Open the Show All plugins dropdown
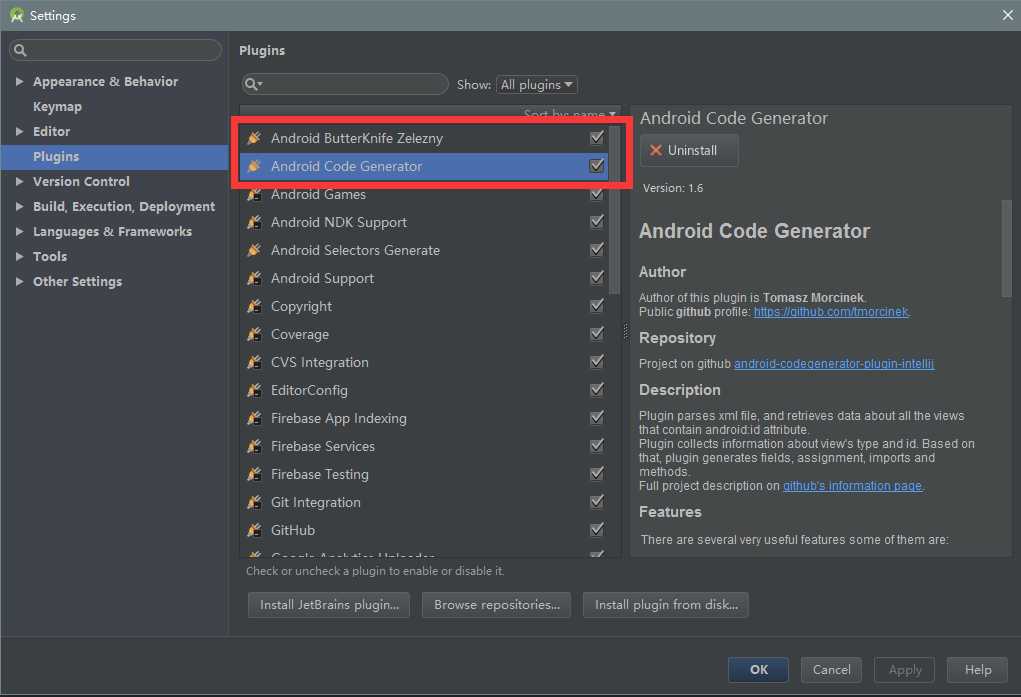Screen dimensions: 1021x697 click(x=537, y=85)
